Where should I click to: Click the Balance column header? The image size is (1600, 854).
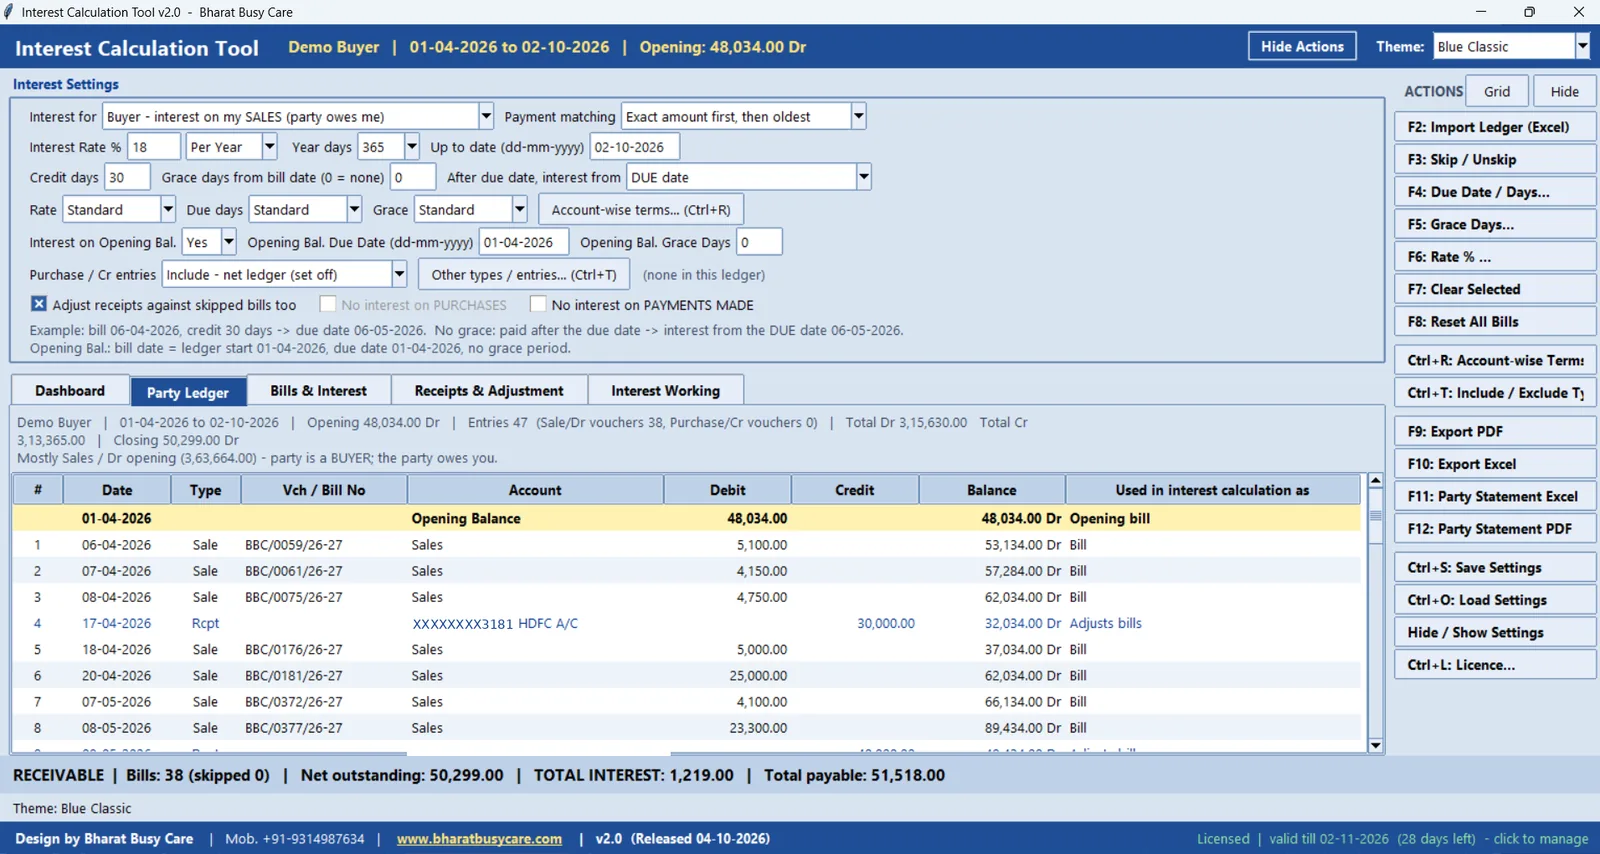point(991,490)
